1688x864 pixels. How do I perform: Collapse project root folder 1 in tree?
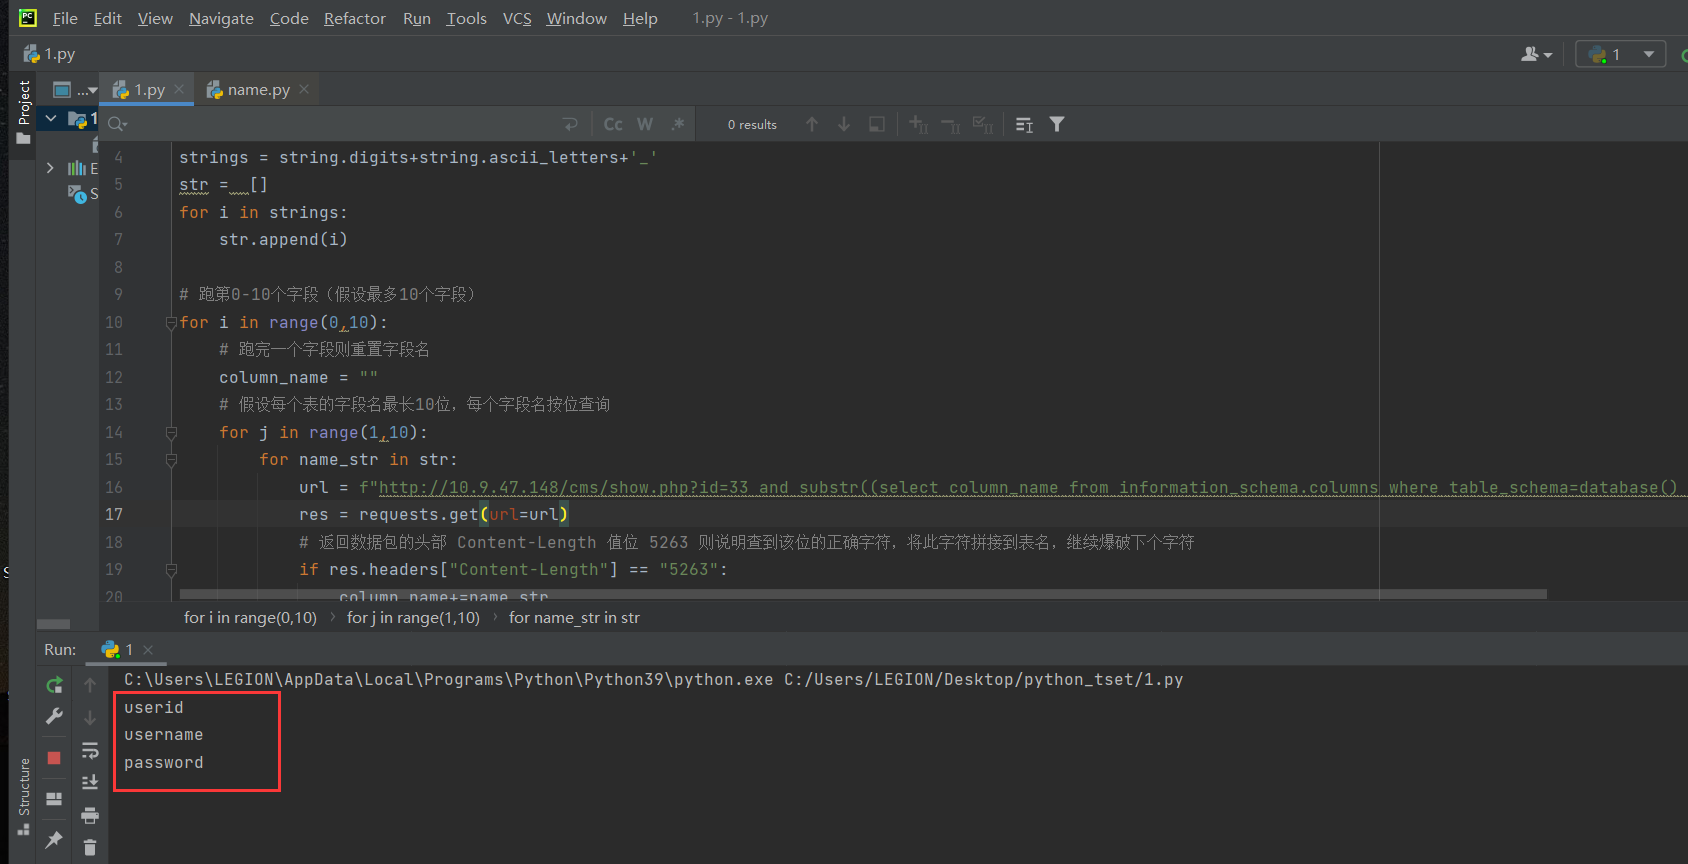pos(50,118)
